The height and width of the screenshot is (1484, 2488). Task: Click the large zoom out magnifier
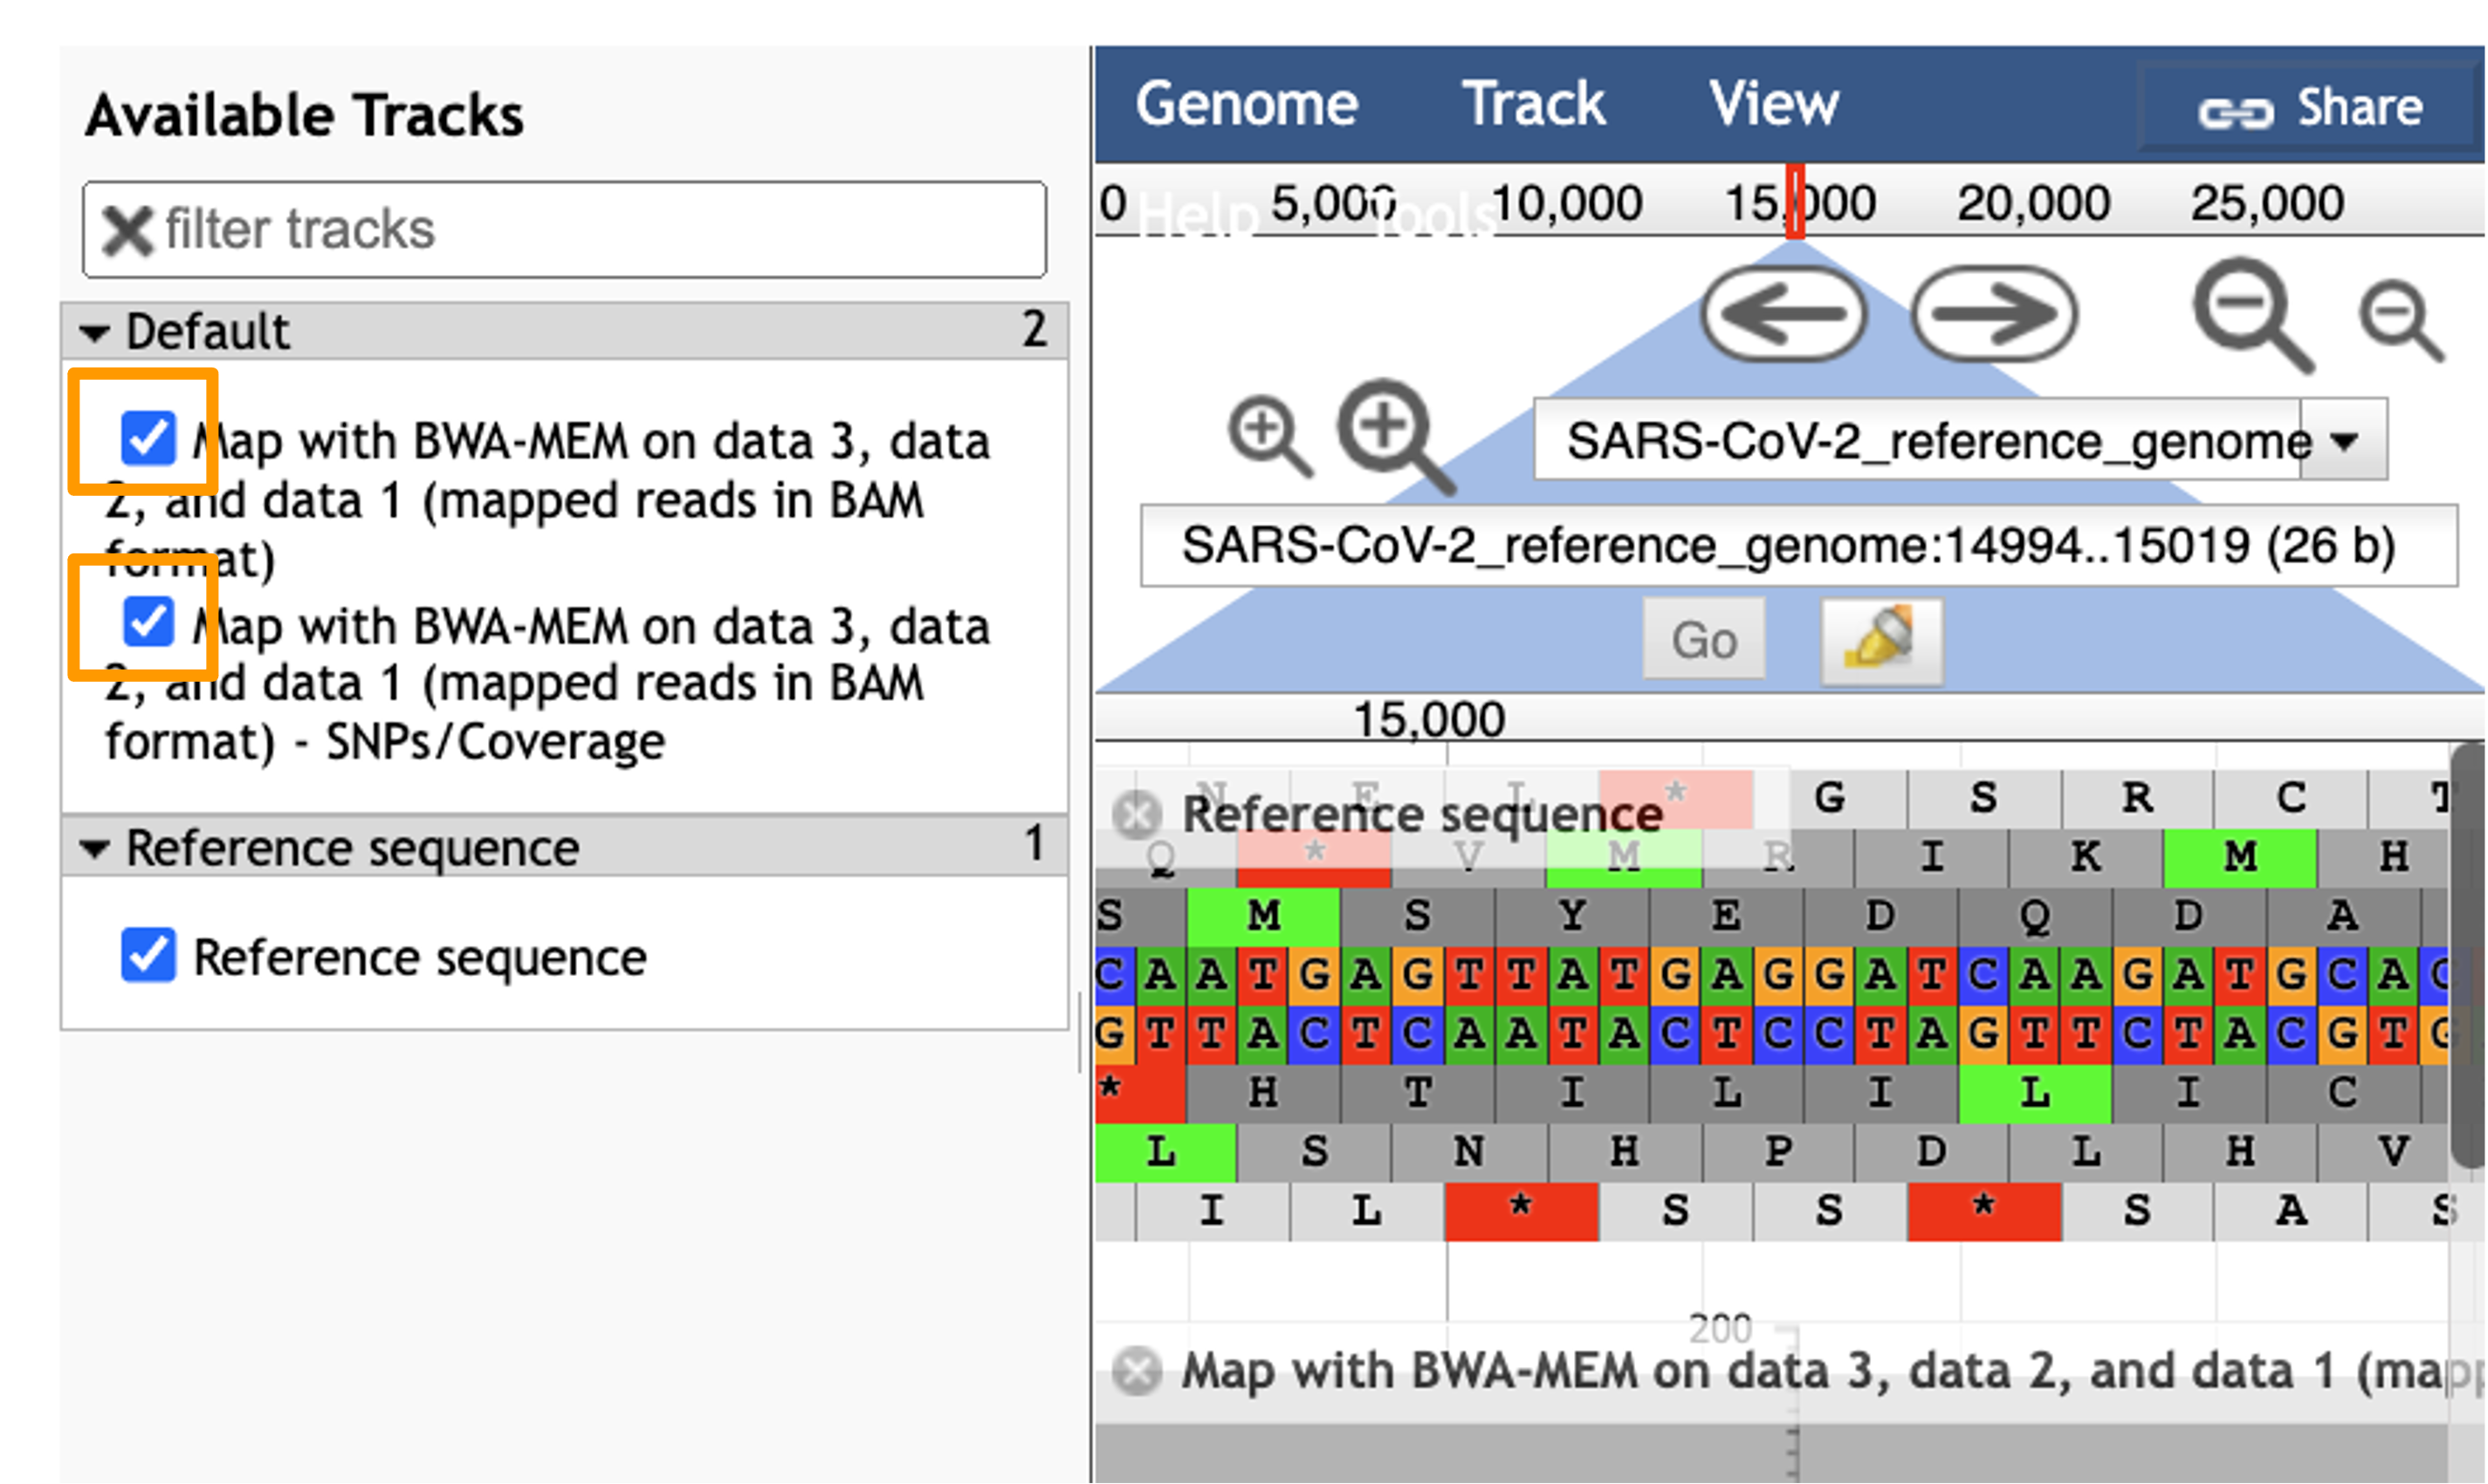tap(2254, 315)
